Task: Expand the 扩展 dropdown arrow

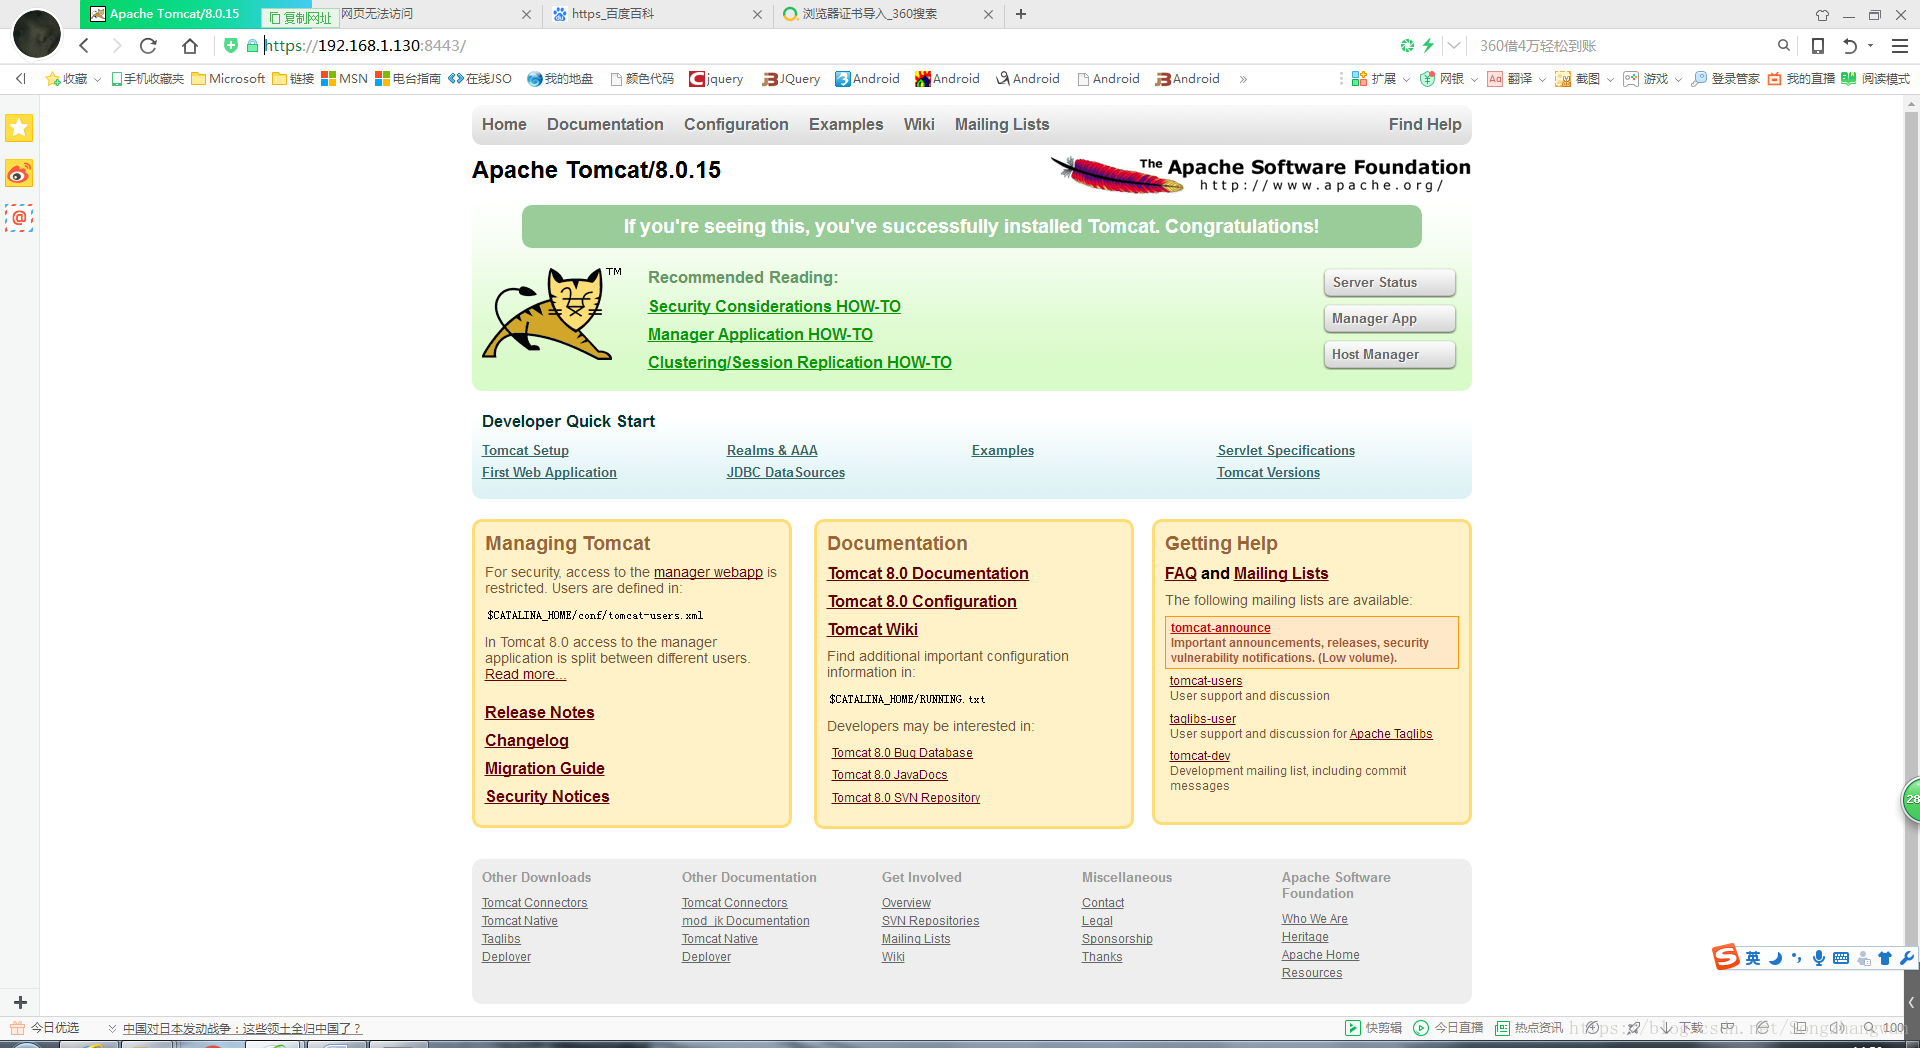Action: coord(1405,79)
